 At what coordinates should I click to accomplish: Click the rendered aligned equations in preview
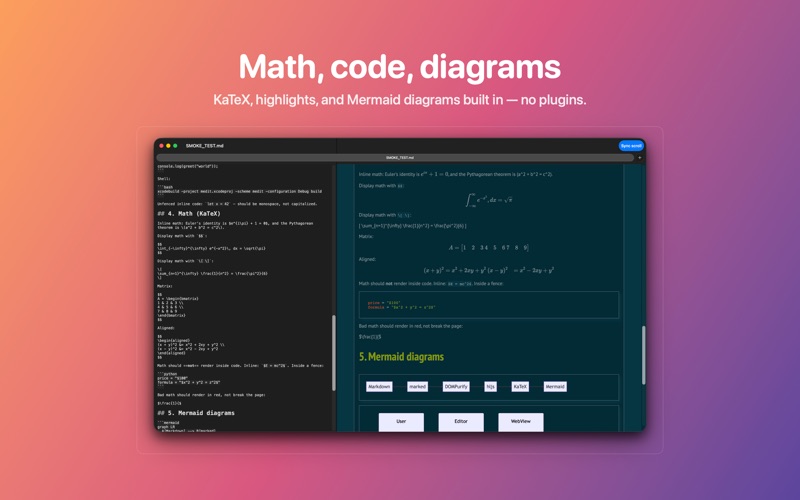click(488, 270)
